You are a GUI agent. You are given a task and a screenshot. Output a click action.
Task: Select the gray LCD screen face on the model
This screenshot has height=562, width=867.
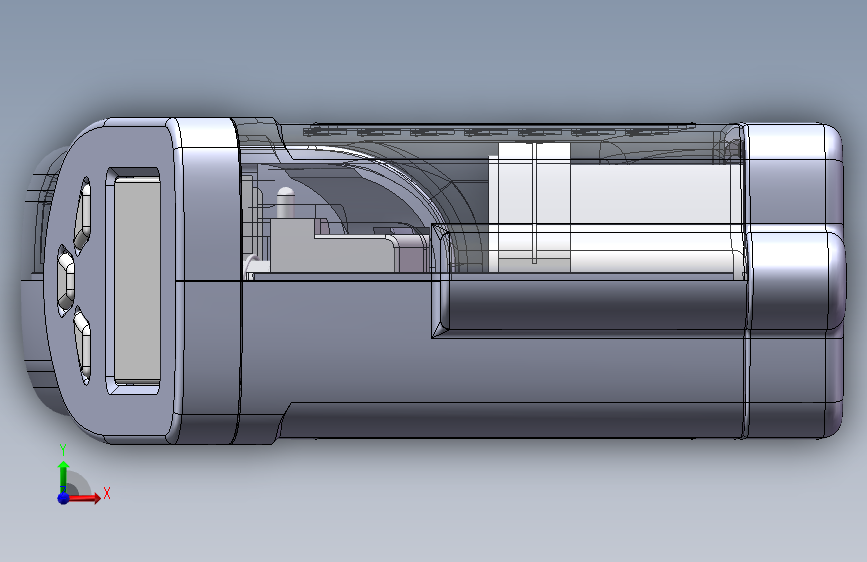coord(137,280)
